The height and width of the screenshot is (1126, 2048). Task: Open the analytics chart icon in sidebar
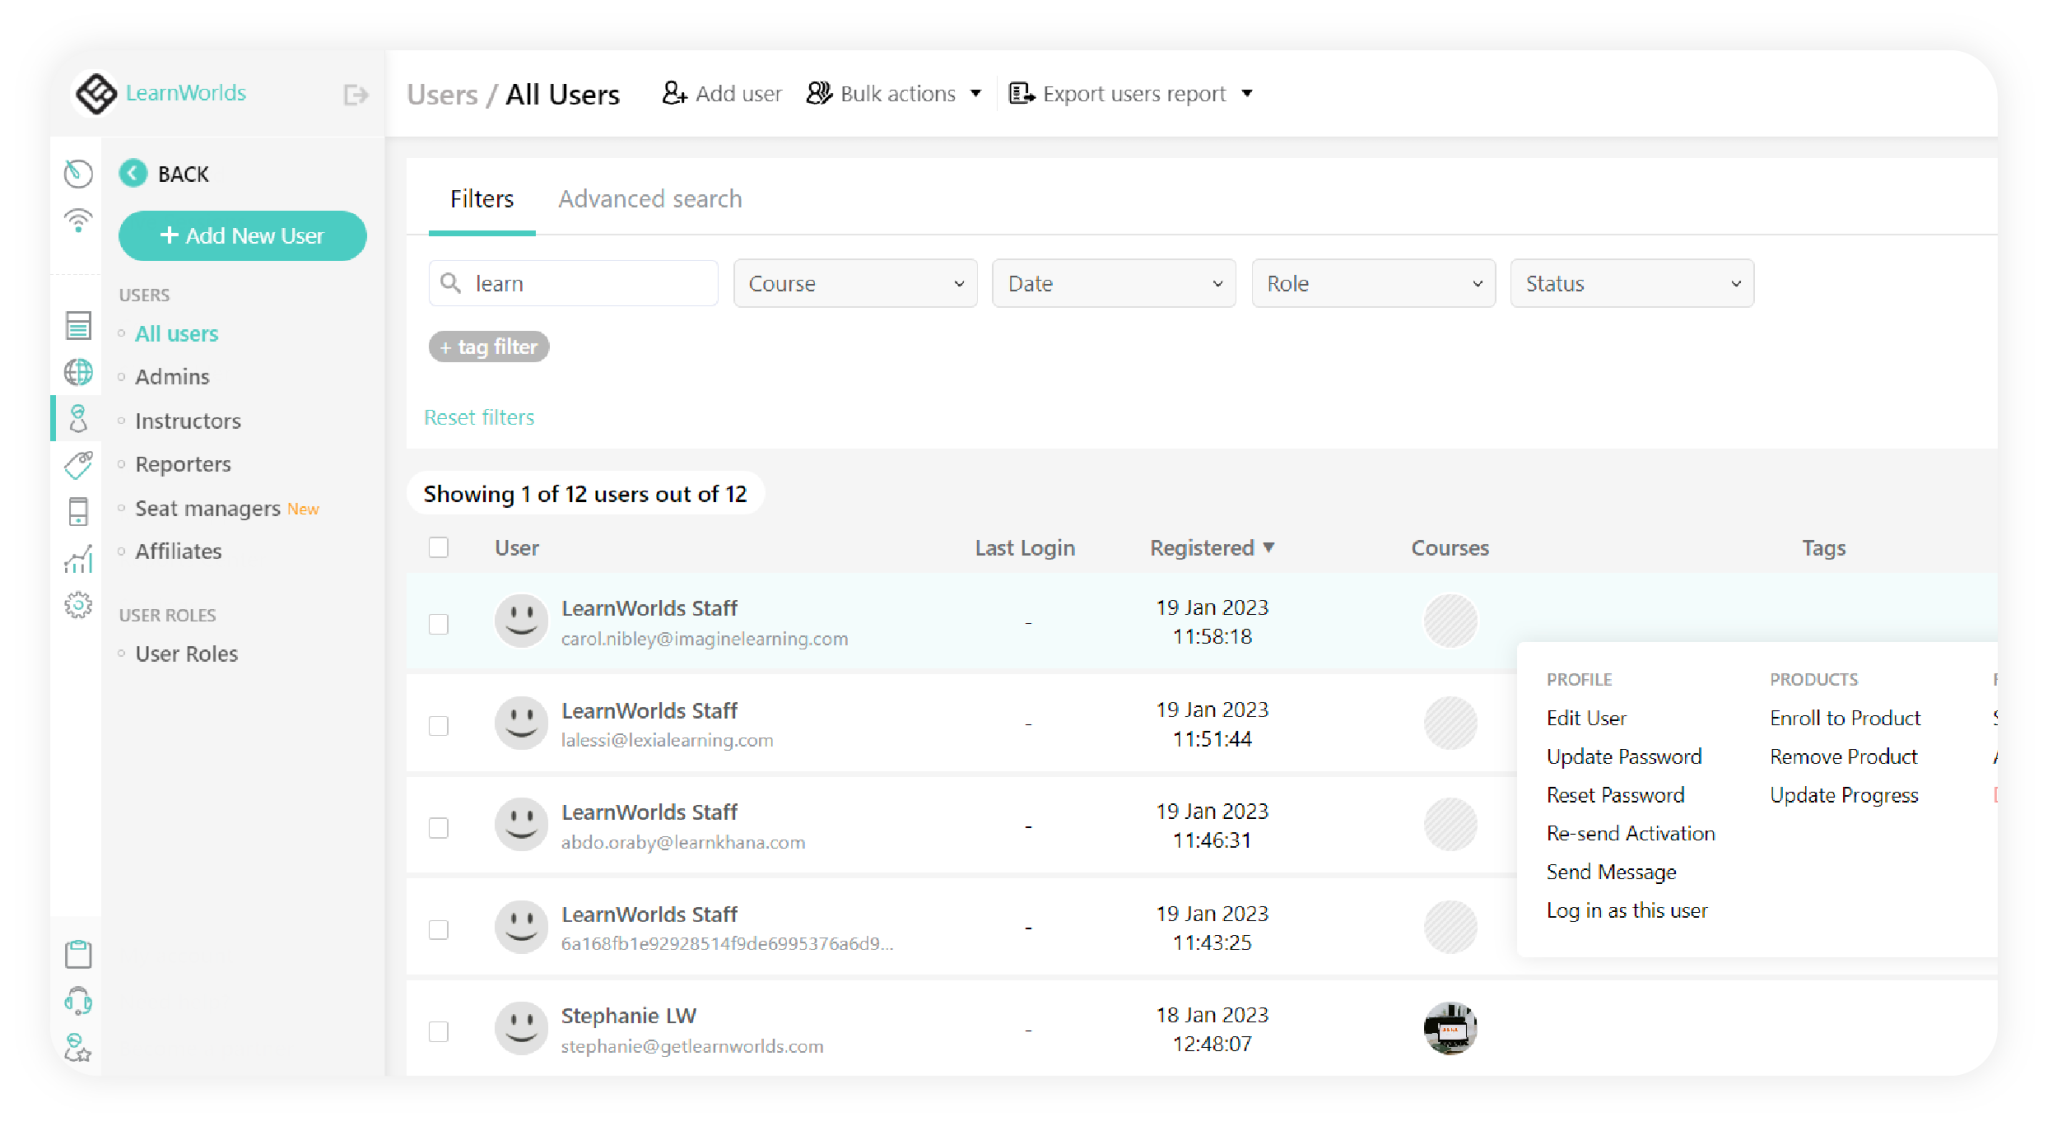[77, 559]
